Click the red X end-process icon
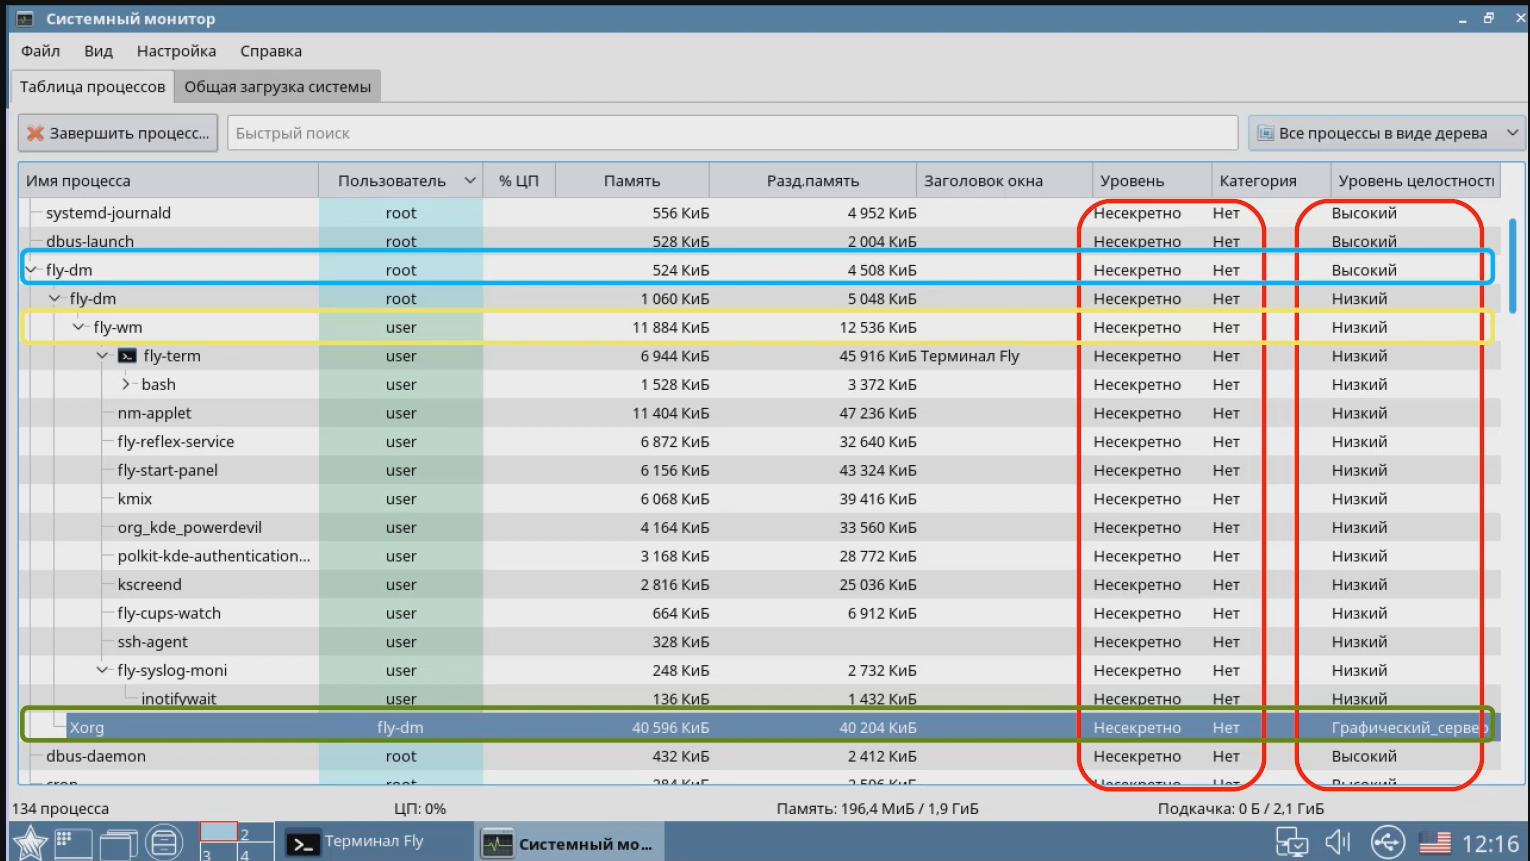Viewport: 1530px width, 861px height. tap(35, 133)
